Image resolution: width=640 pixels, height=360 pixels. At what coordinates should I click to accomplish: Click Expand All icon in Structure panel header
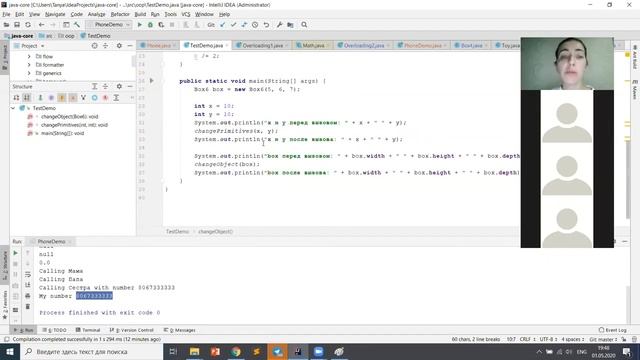[95, 87]
